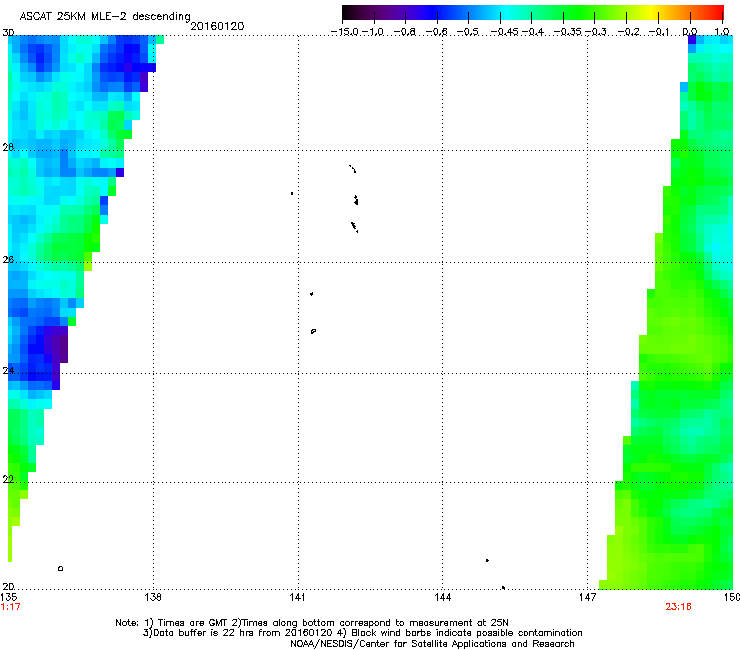Screen dimensions: 740x650
Task: Click the '-0.2' color scale label
Action: 629,32
